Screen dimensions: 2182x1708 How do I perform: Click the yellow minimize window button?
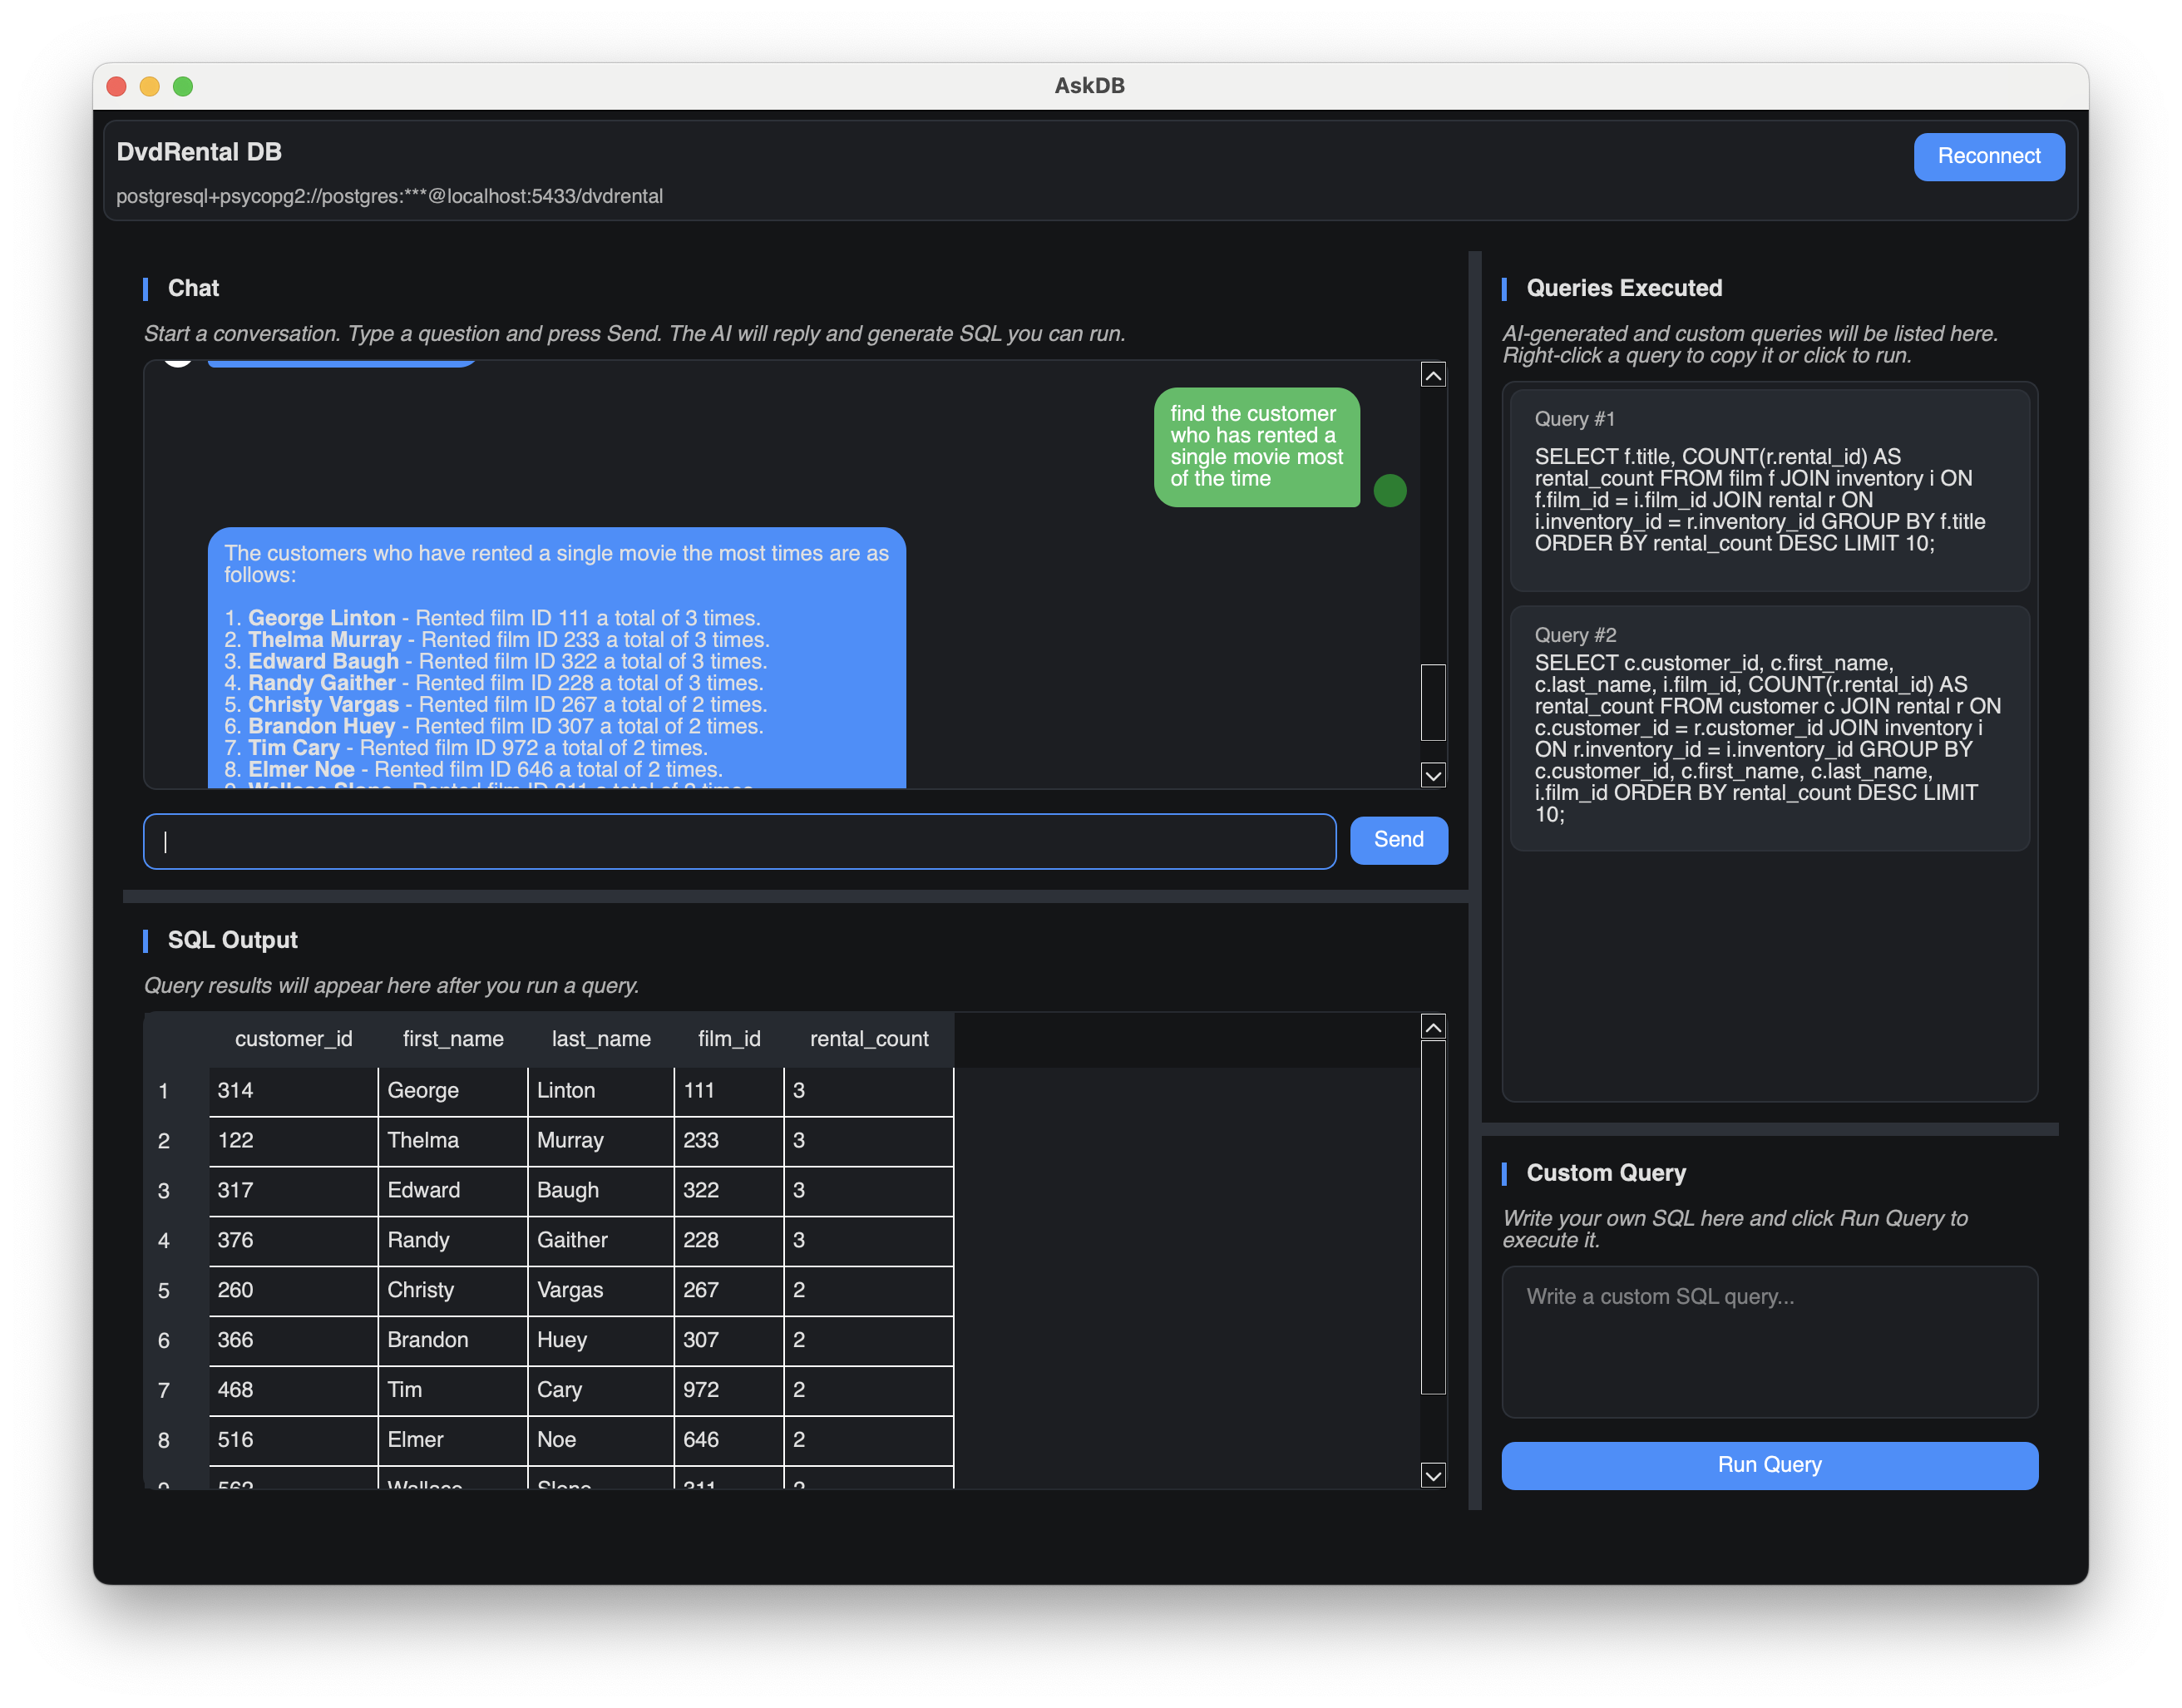point(150,86)
